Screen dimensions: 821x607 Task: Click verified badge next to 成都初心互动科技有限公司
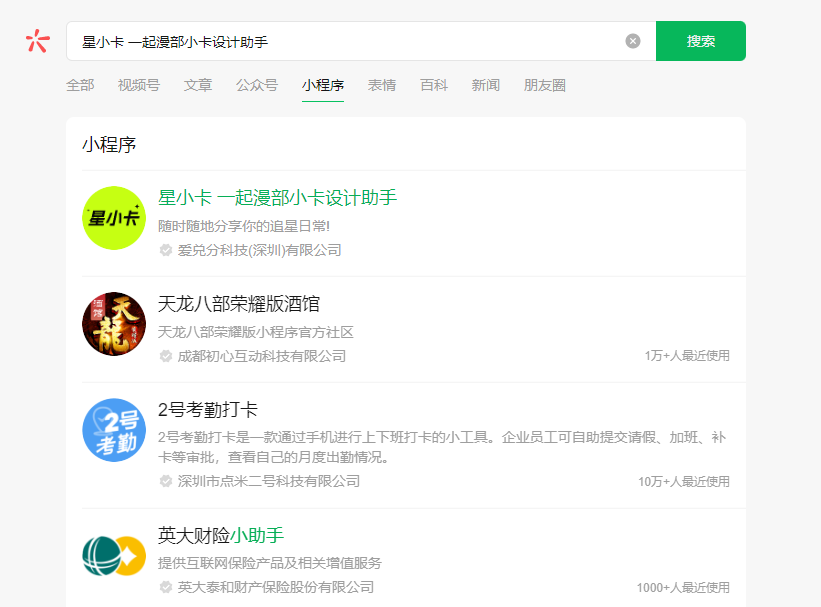(165, 356)
